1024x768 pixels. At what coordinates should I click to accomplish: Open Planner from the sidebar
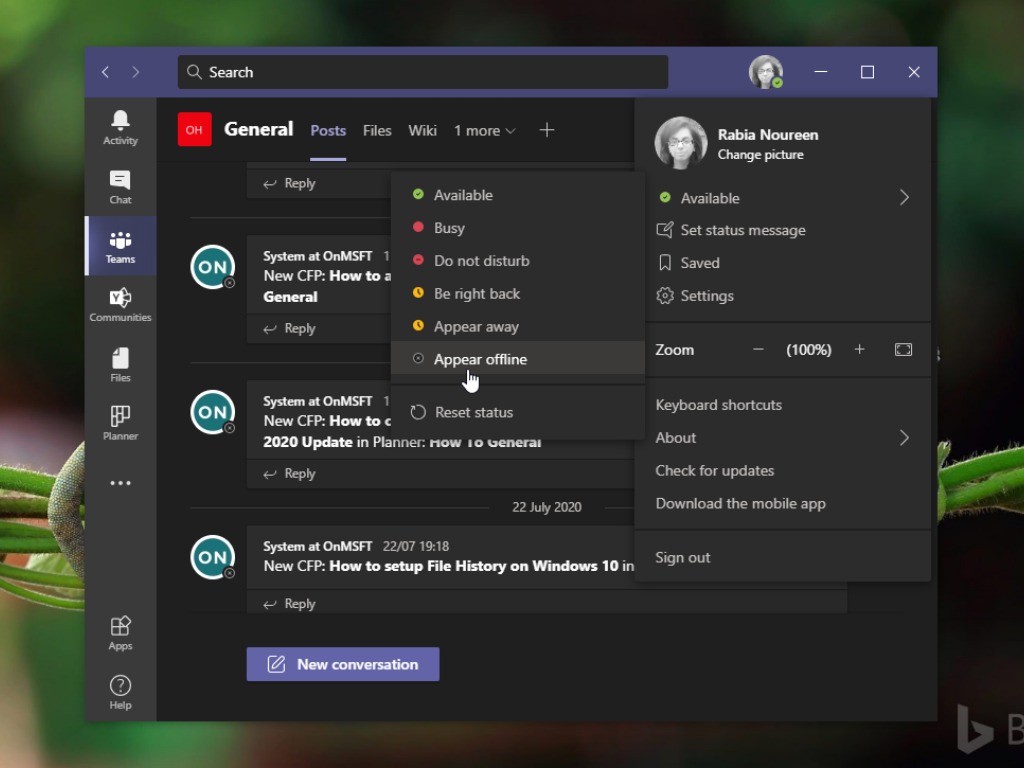pyautogui.click(x=120, y=422)
